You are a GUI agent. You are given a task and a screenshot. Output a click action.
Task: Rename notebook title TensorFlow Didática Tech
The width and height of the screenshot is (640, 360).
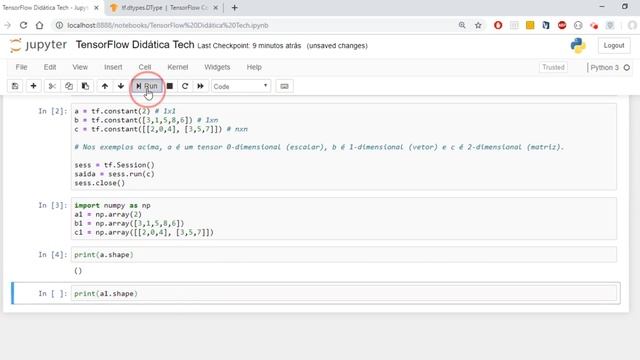pos(135,44)
